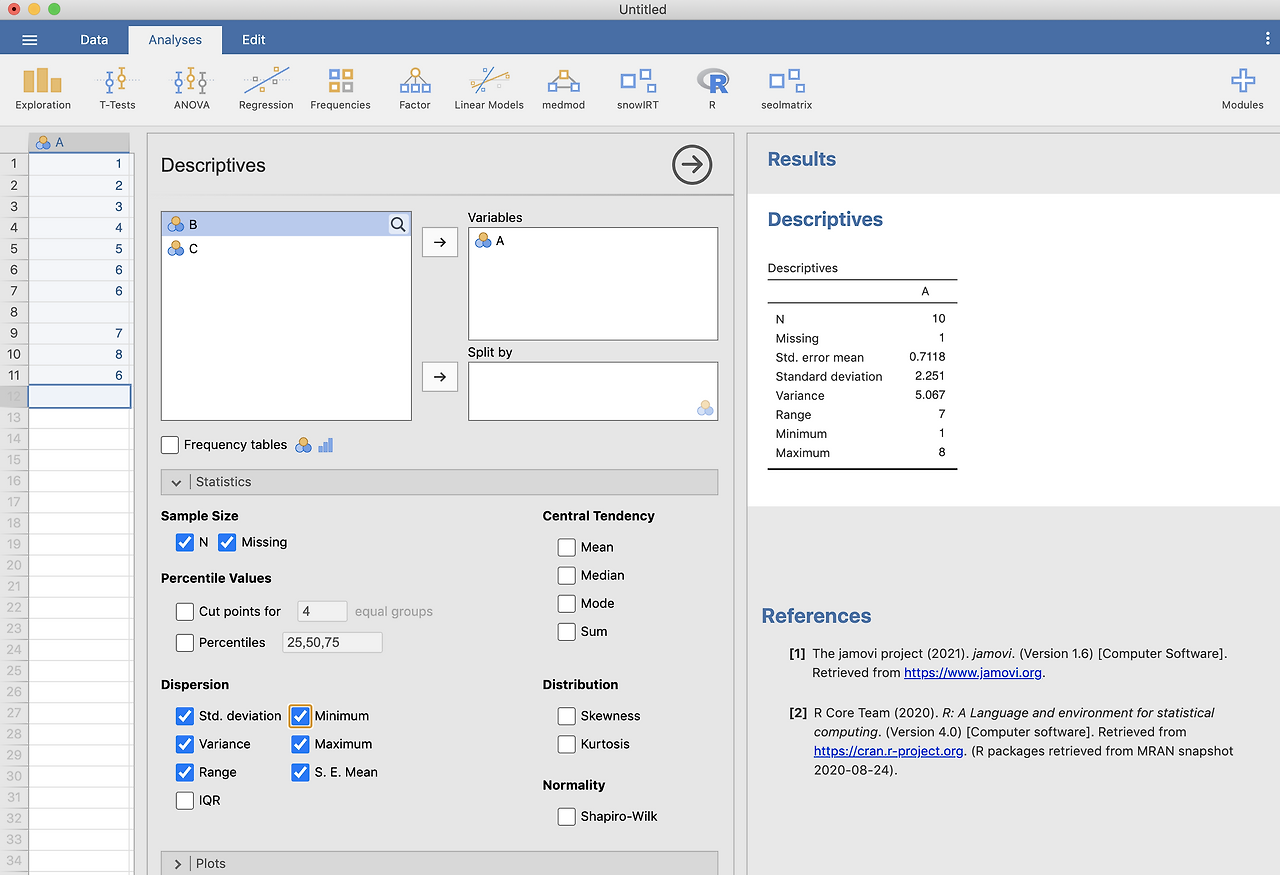The width and height of the screenshot is (1280, 875).
Task: Enable the Kurtosis checkbox
Action: tap(566, 744)
